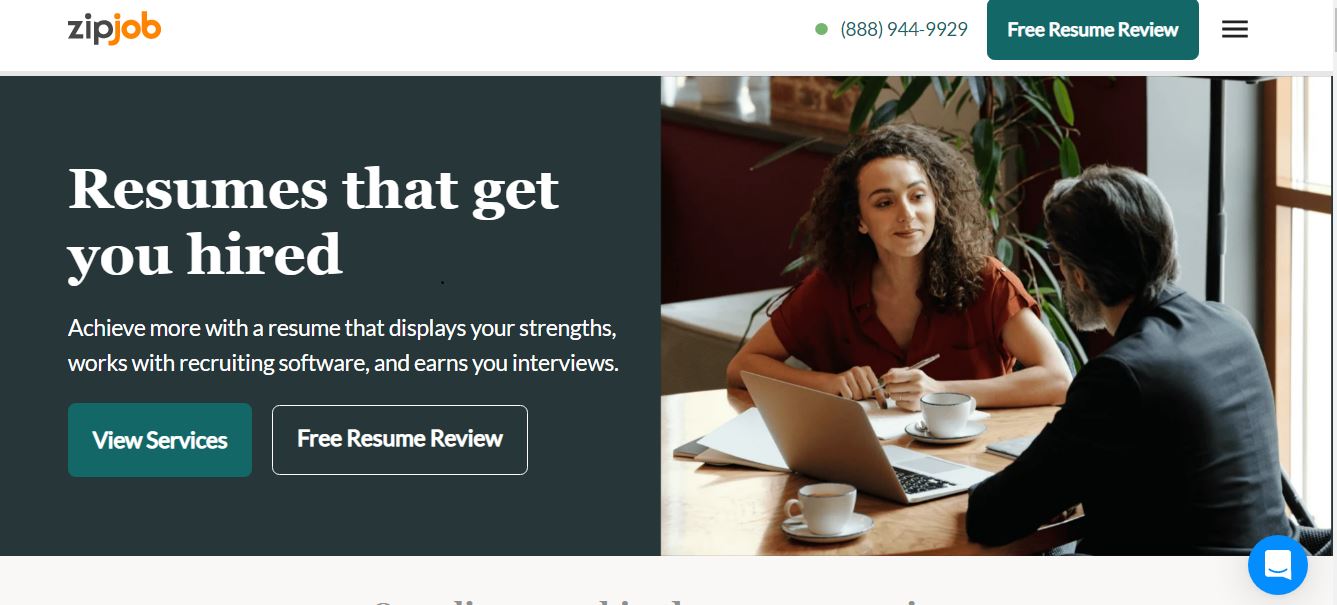Open the hamburger navigation menu
This screenshot has height=605, width=1337.
click(1235, 30)
